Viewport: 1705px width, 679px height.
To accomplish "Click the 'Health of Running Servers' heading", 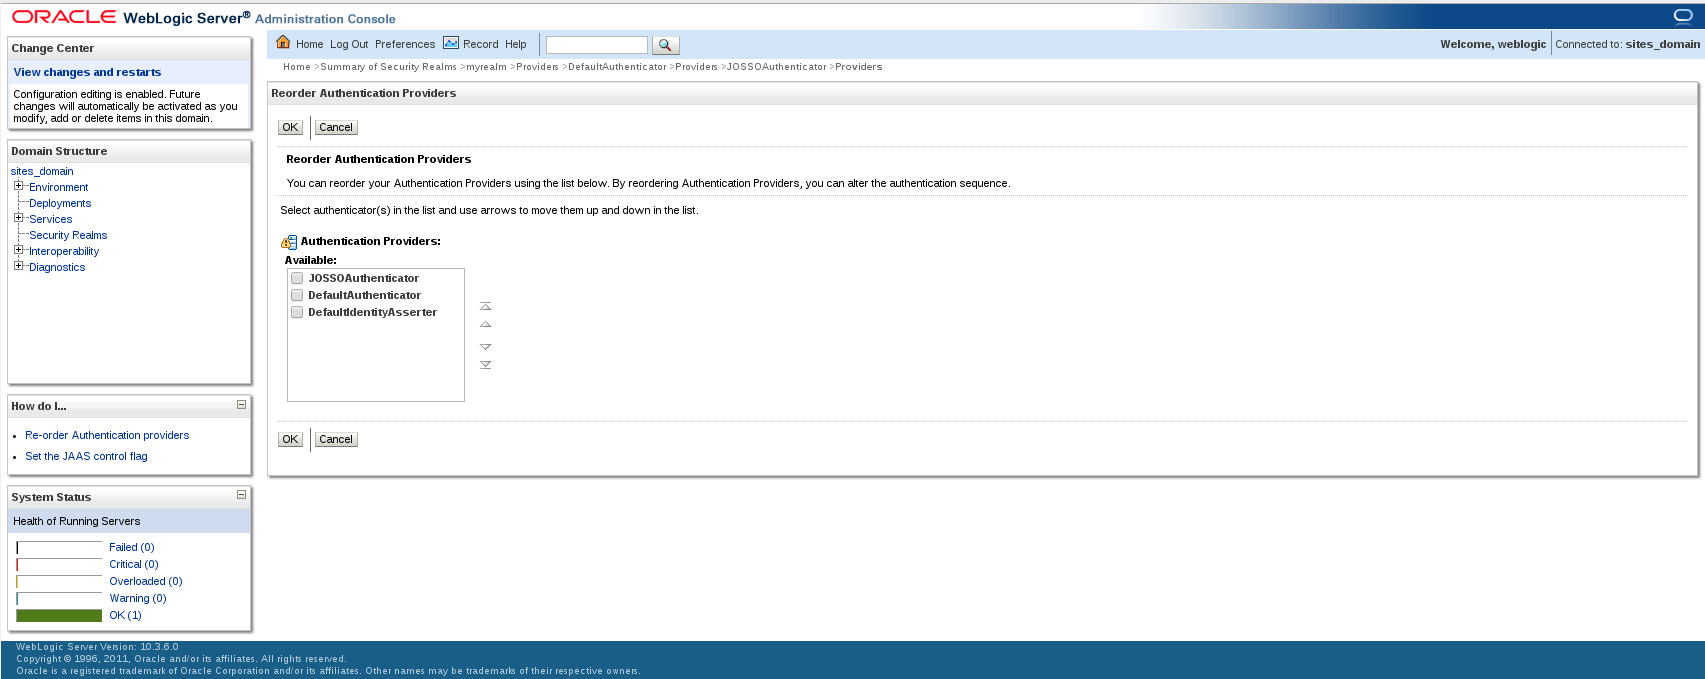I will point(77,521).
